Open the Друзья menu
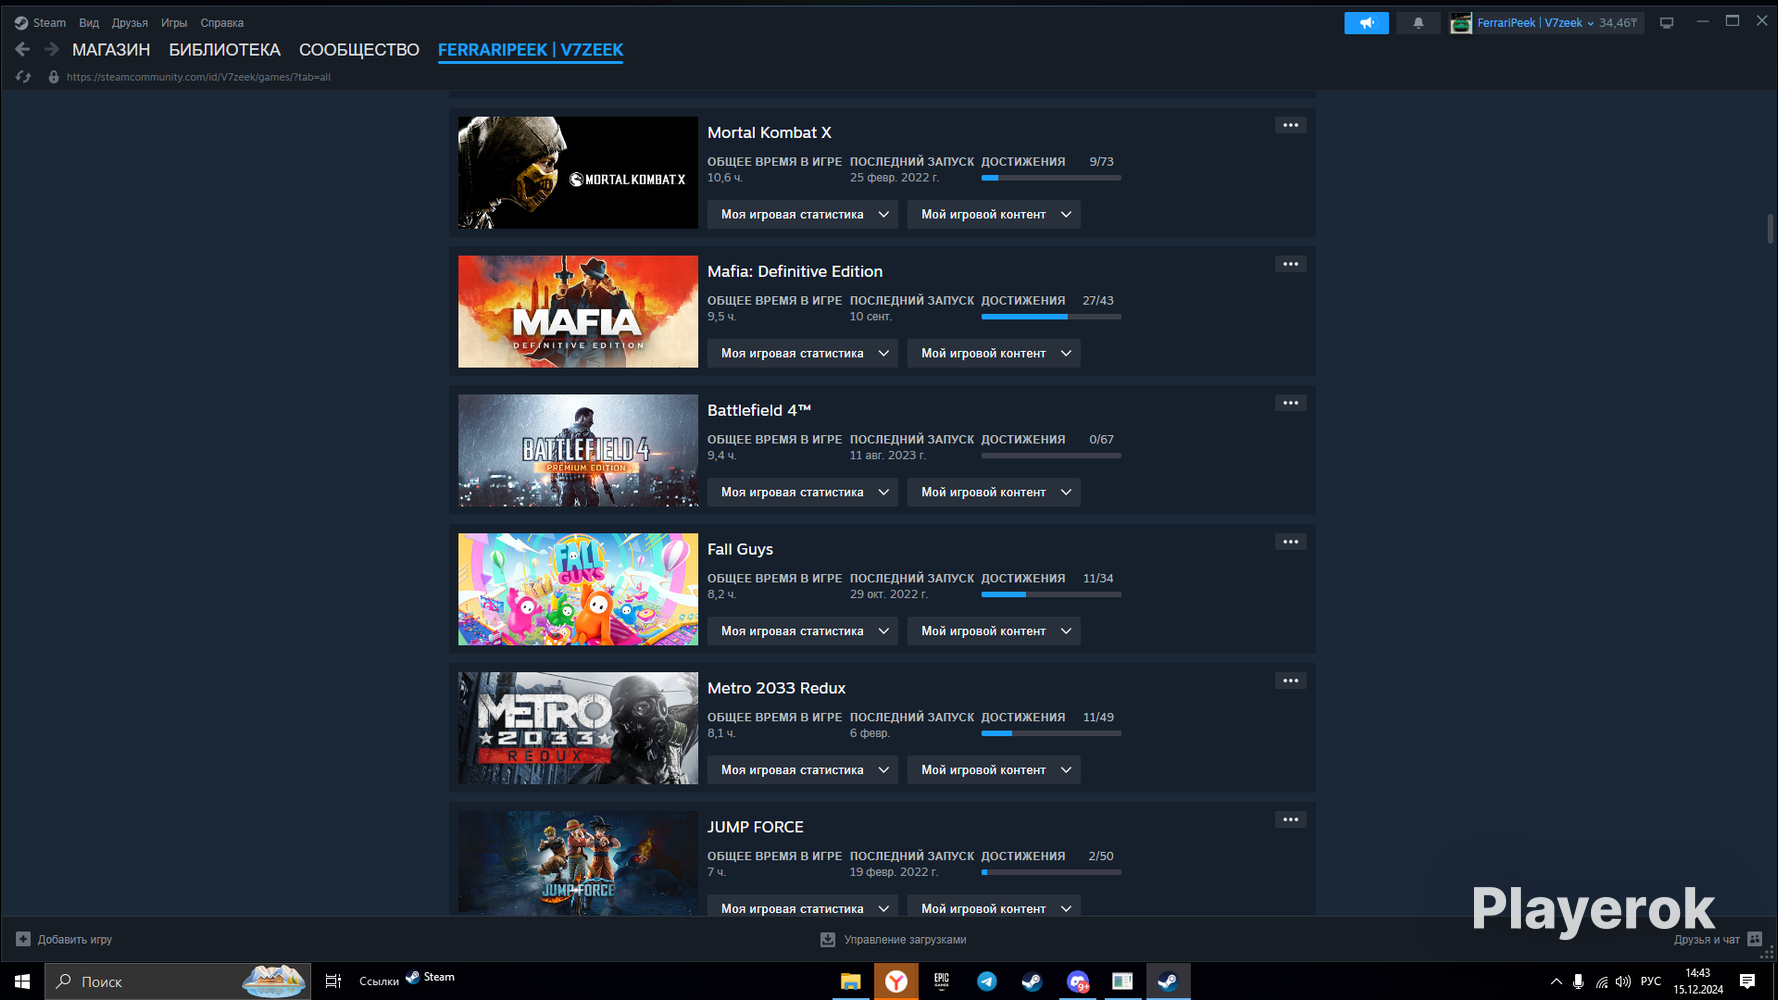The height and width of the screenshot is (1000, 1778). (130, 23)
